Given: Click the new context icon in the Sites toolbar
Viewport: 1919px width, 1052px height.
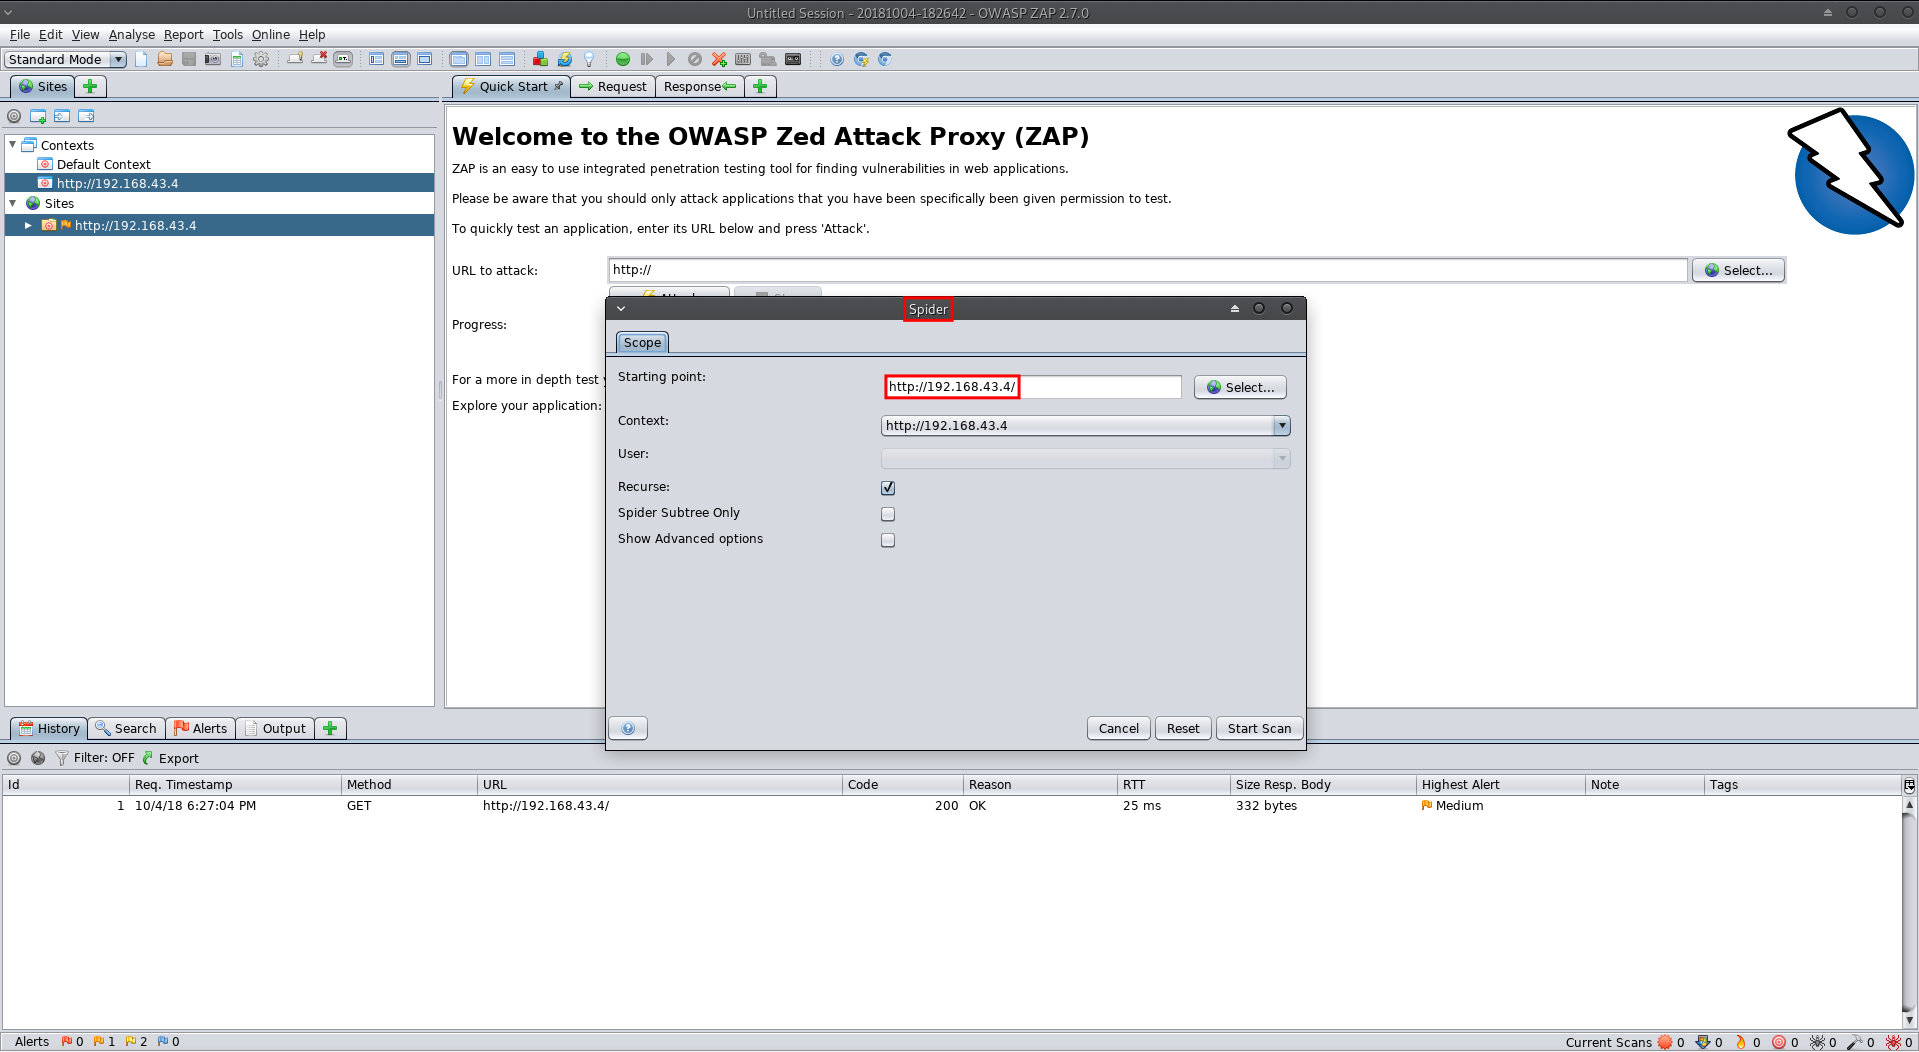Looking at the screenshot, I should (x=38, y=116).
